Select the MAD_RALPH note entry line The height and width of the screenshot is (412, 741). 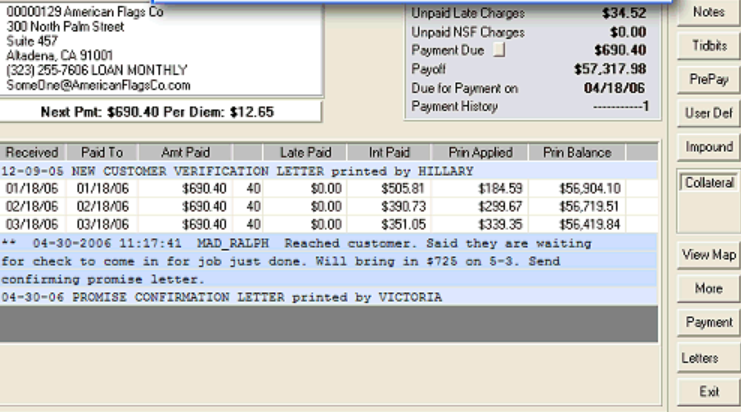[328, 243]
